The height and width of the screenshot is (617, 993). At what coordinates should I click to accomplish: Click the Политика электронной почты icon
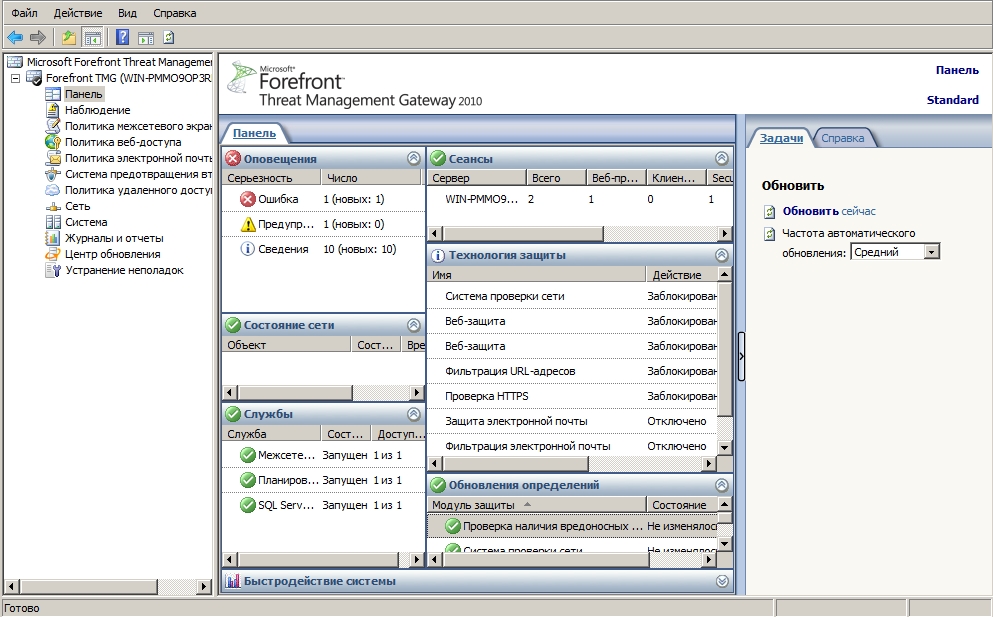point(53,158)
